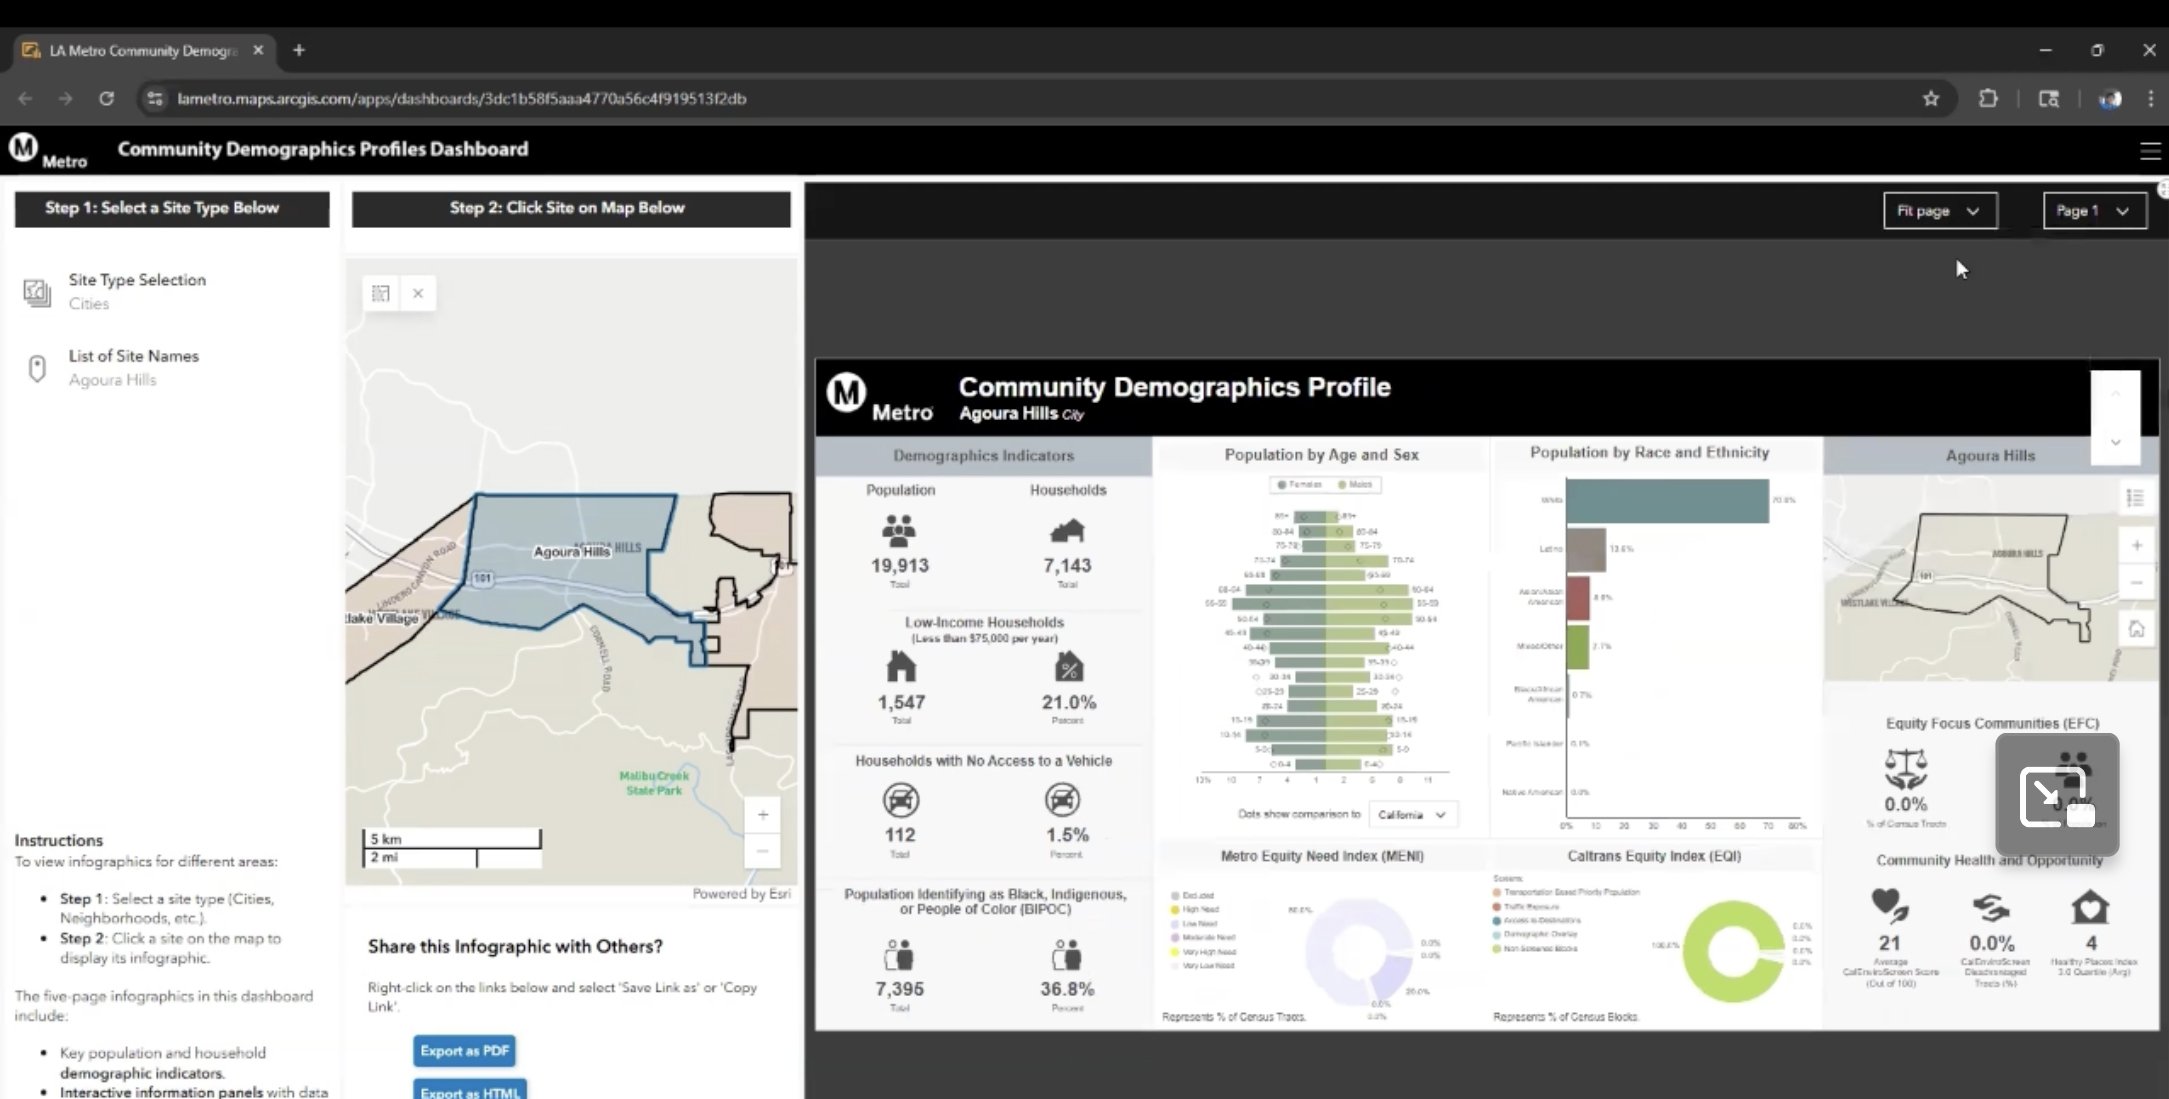Viewport: 2169px width, 1099px height.
Task: Open the Fit page zoom dropdown
Action: click(1940, 211)
